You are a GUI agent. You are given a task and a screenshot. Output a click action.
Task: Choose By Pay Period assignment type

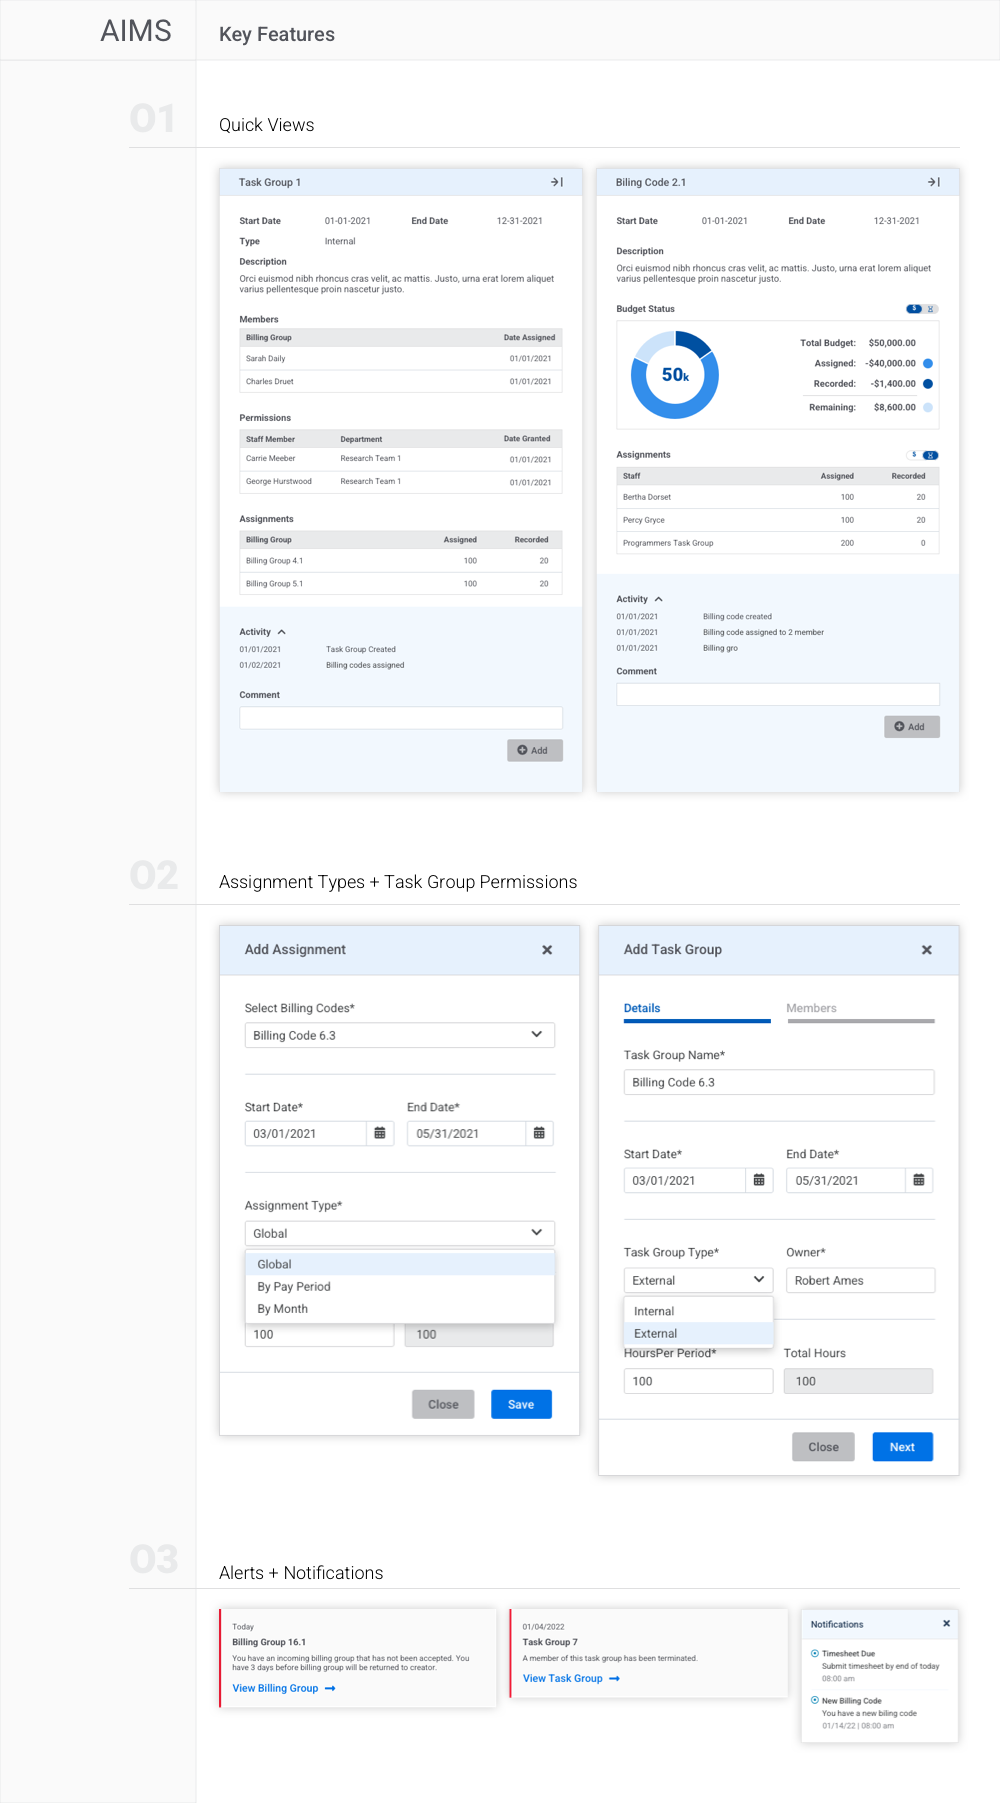click(x=294, y=1287)
